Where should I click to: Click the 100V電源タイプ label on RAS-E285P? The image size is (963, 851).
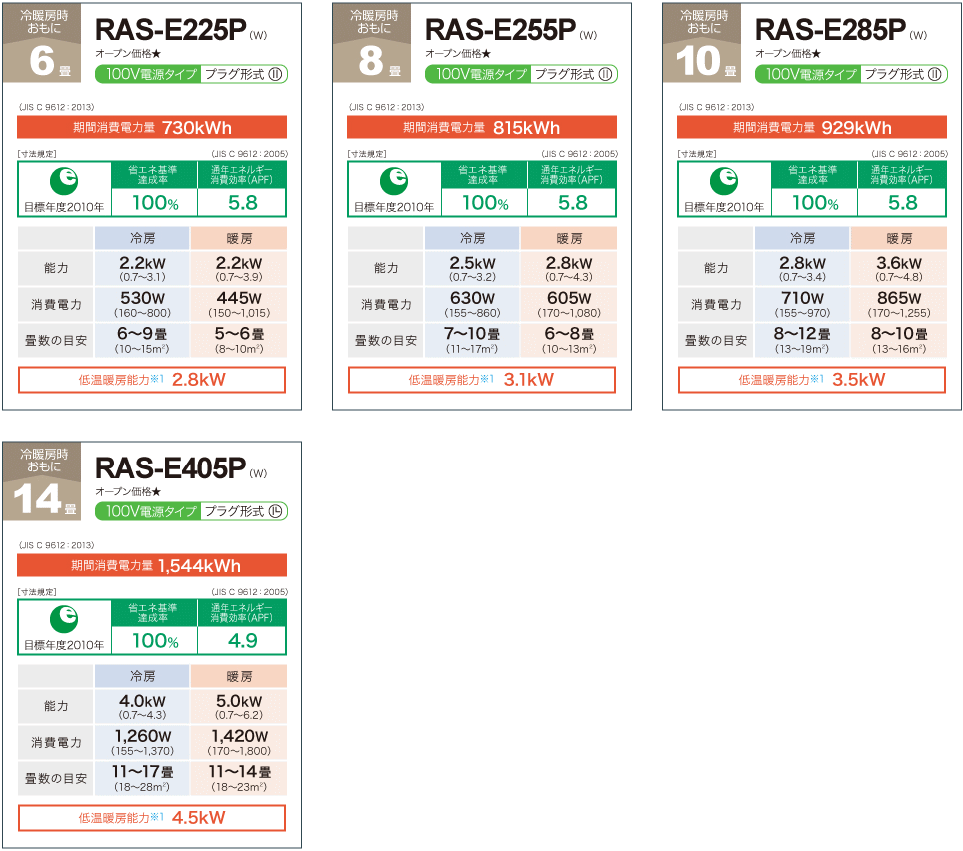pos(808,74)
